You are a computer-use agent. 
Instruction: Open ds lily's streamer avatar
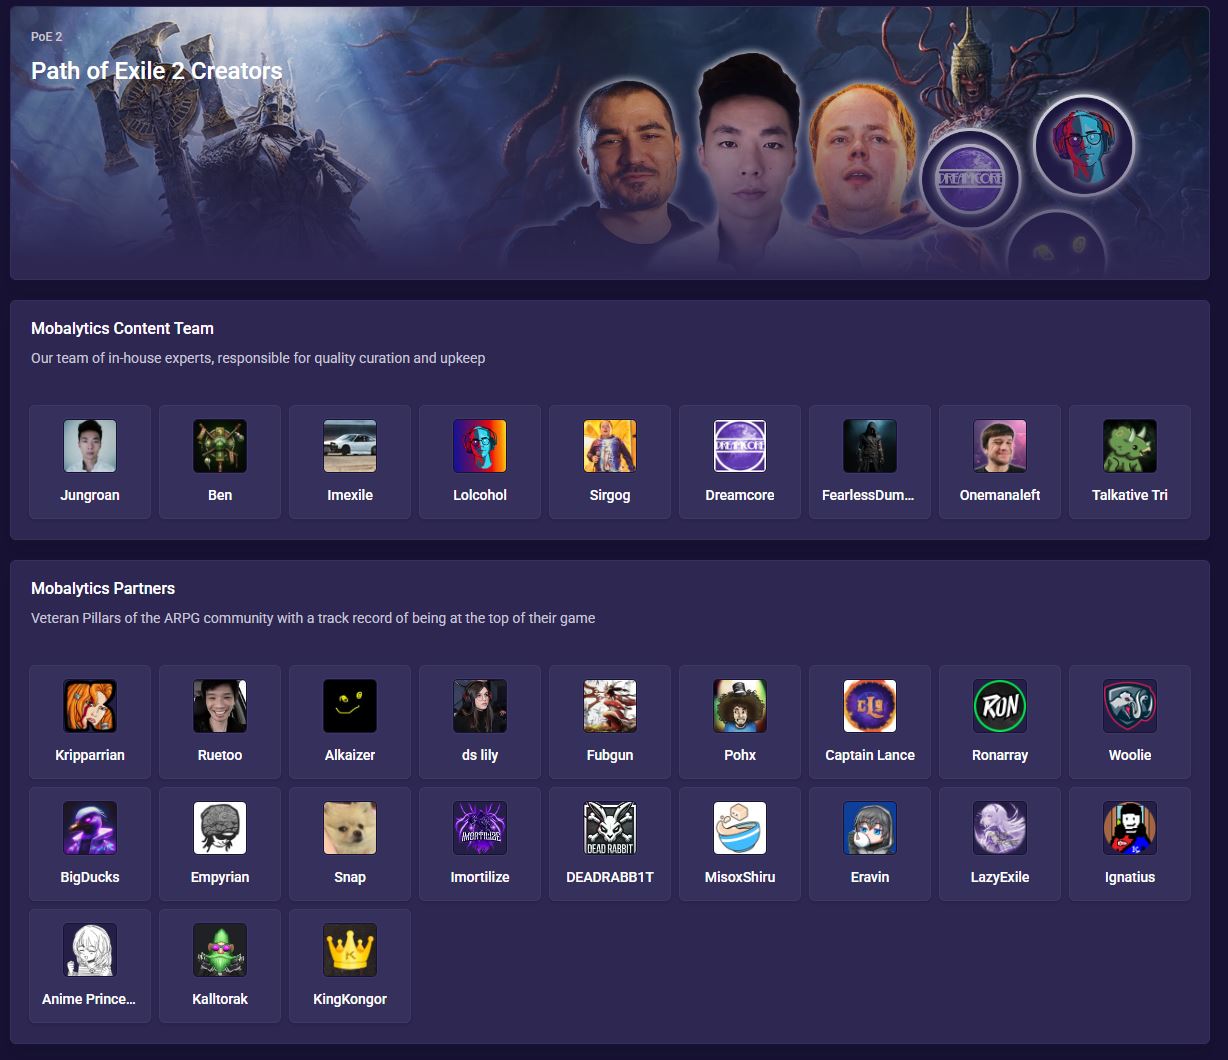pyautogui.click(x=480, y=706)
